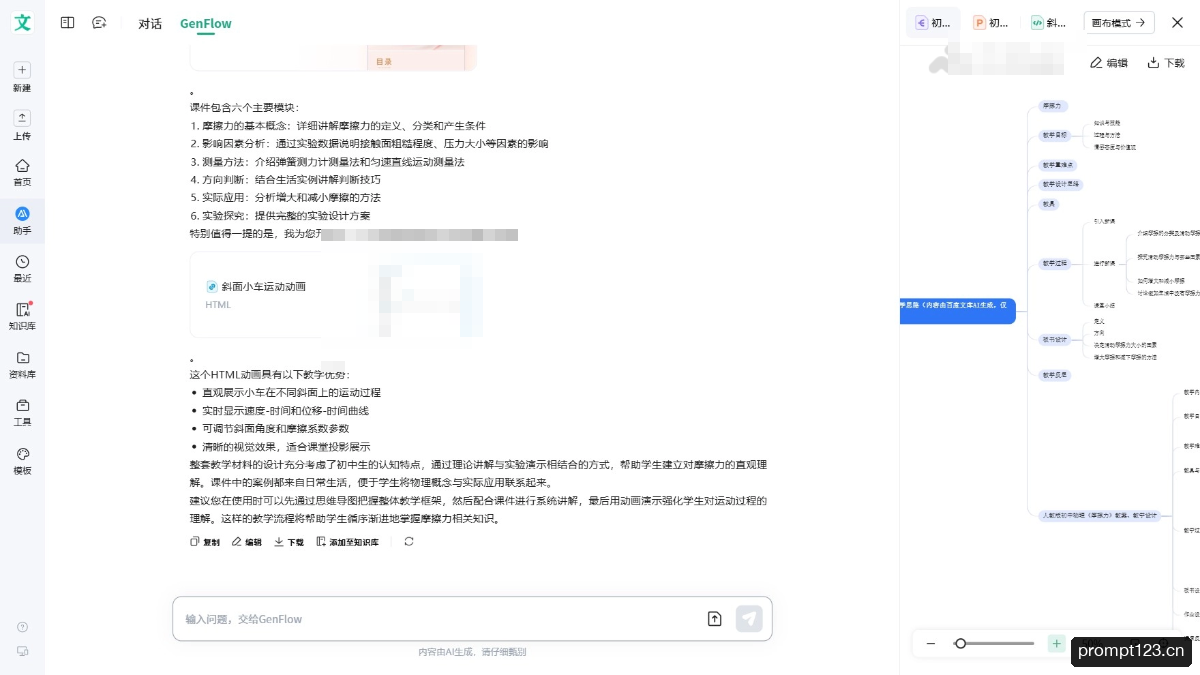Switch to the GenFlow tab

(x=206, y=23)
